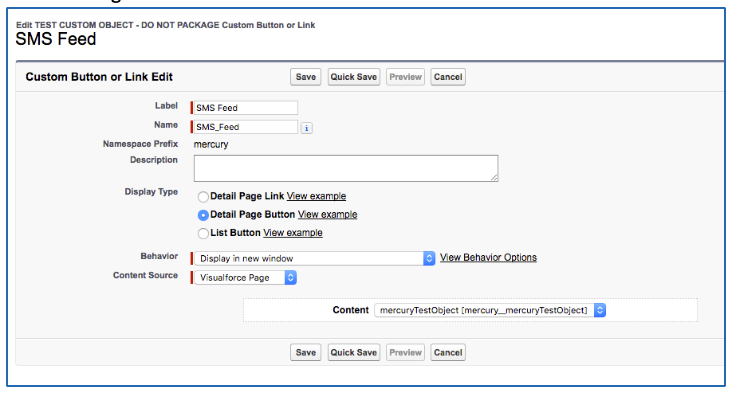Screen dimensions: 736x394
Task: Click the top Quick Save button
Action: (353, 77)
